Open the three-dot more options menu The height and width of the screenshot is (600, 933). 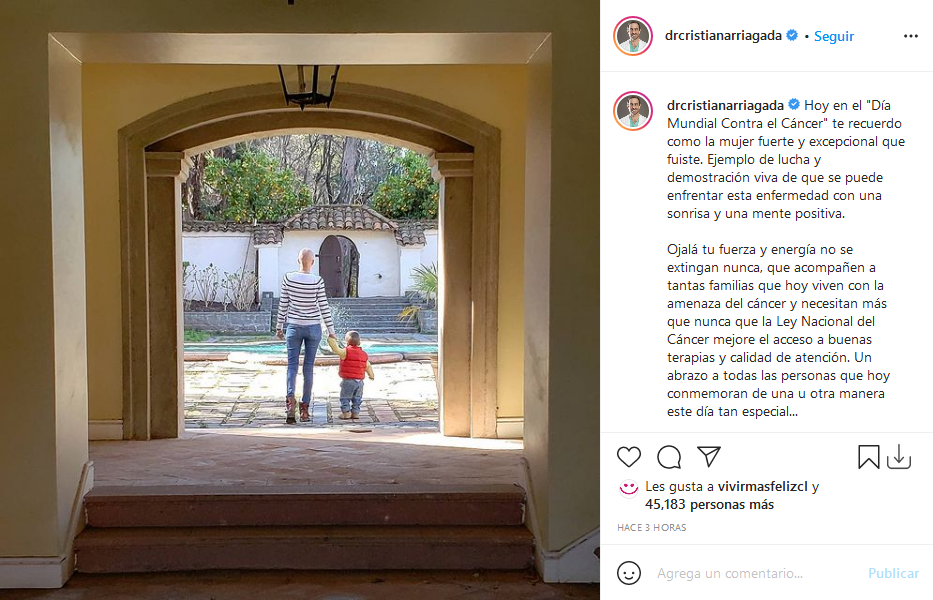[910, 36]
